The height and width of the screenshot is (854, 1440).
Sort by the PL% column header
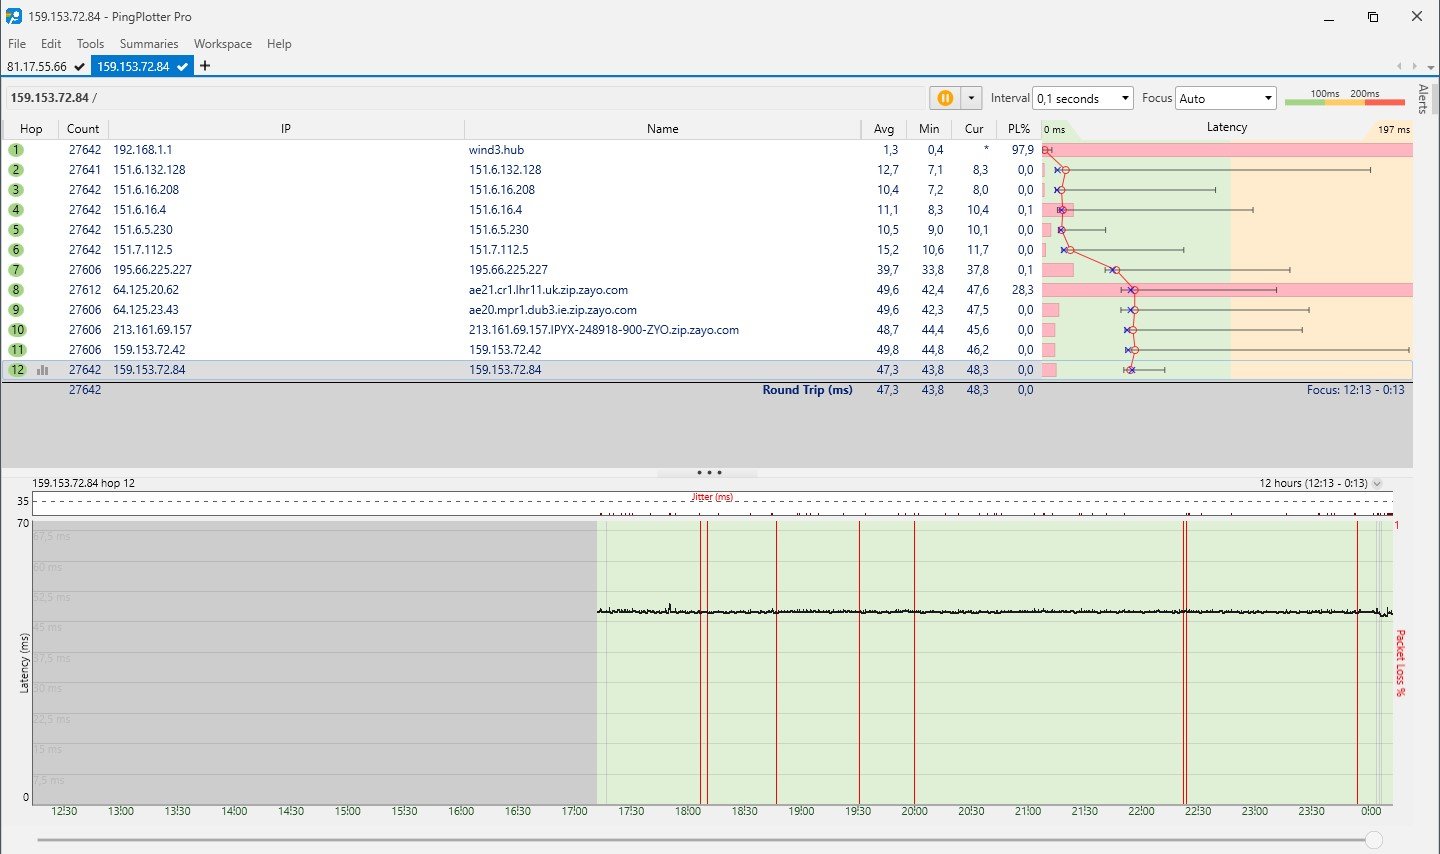coord(1018,129)
